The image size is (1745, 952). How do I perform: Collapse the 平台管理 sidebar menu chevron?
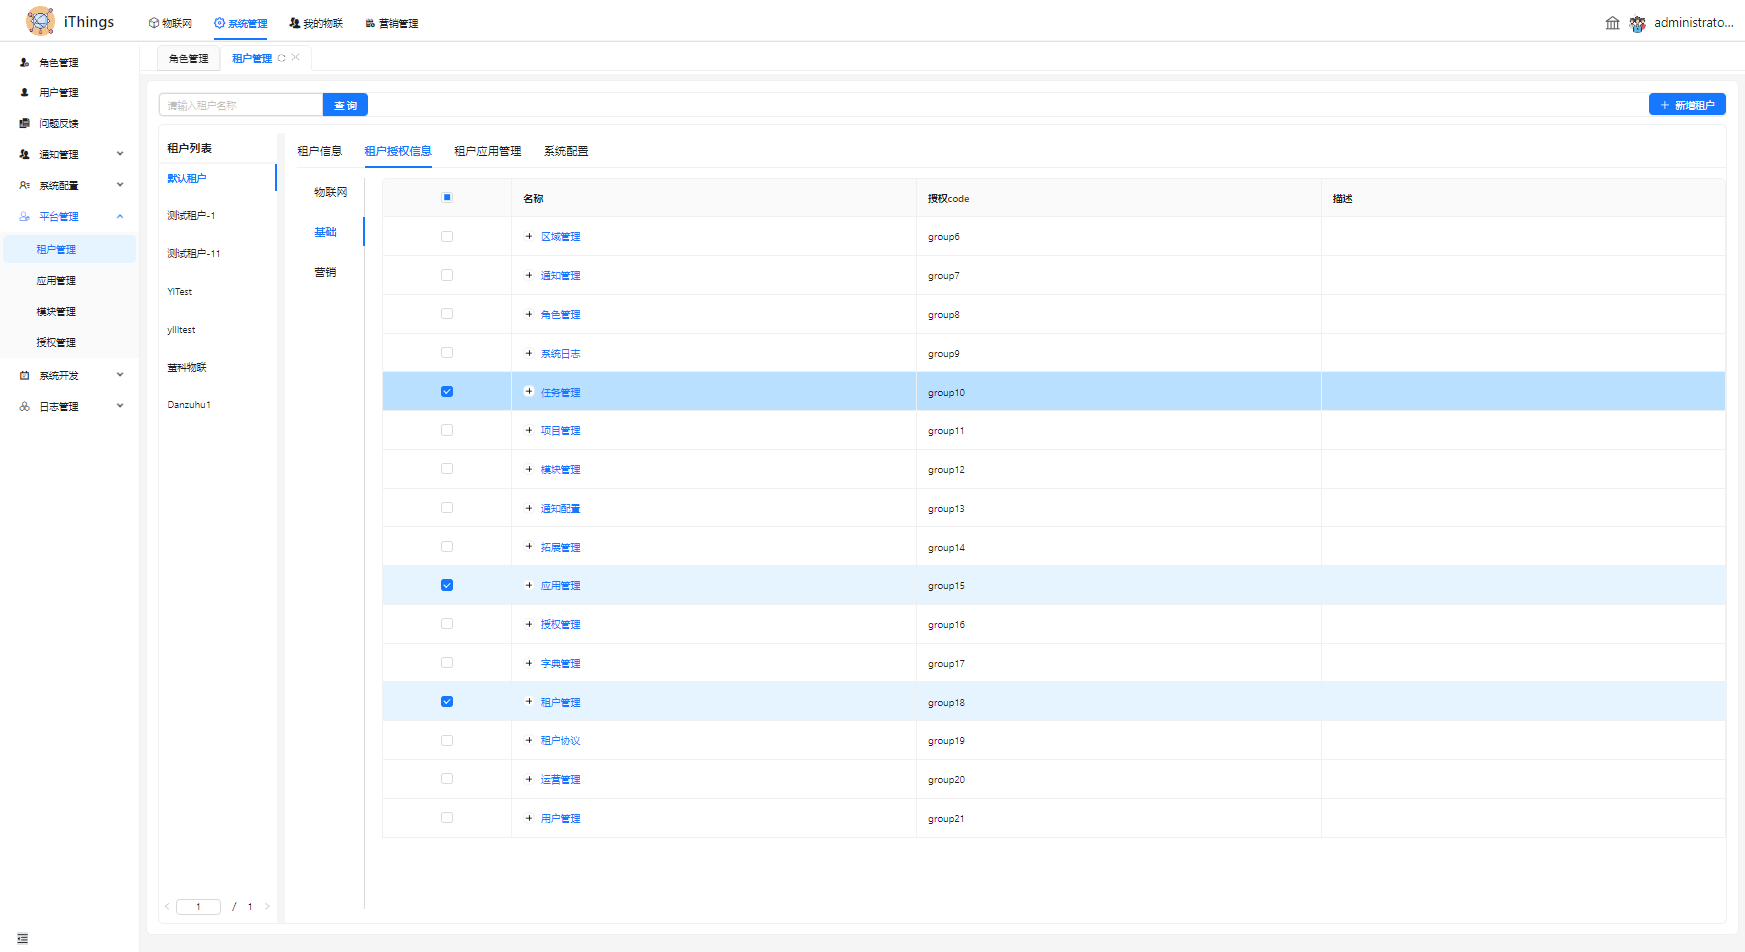tap(120, 216)
